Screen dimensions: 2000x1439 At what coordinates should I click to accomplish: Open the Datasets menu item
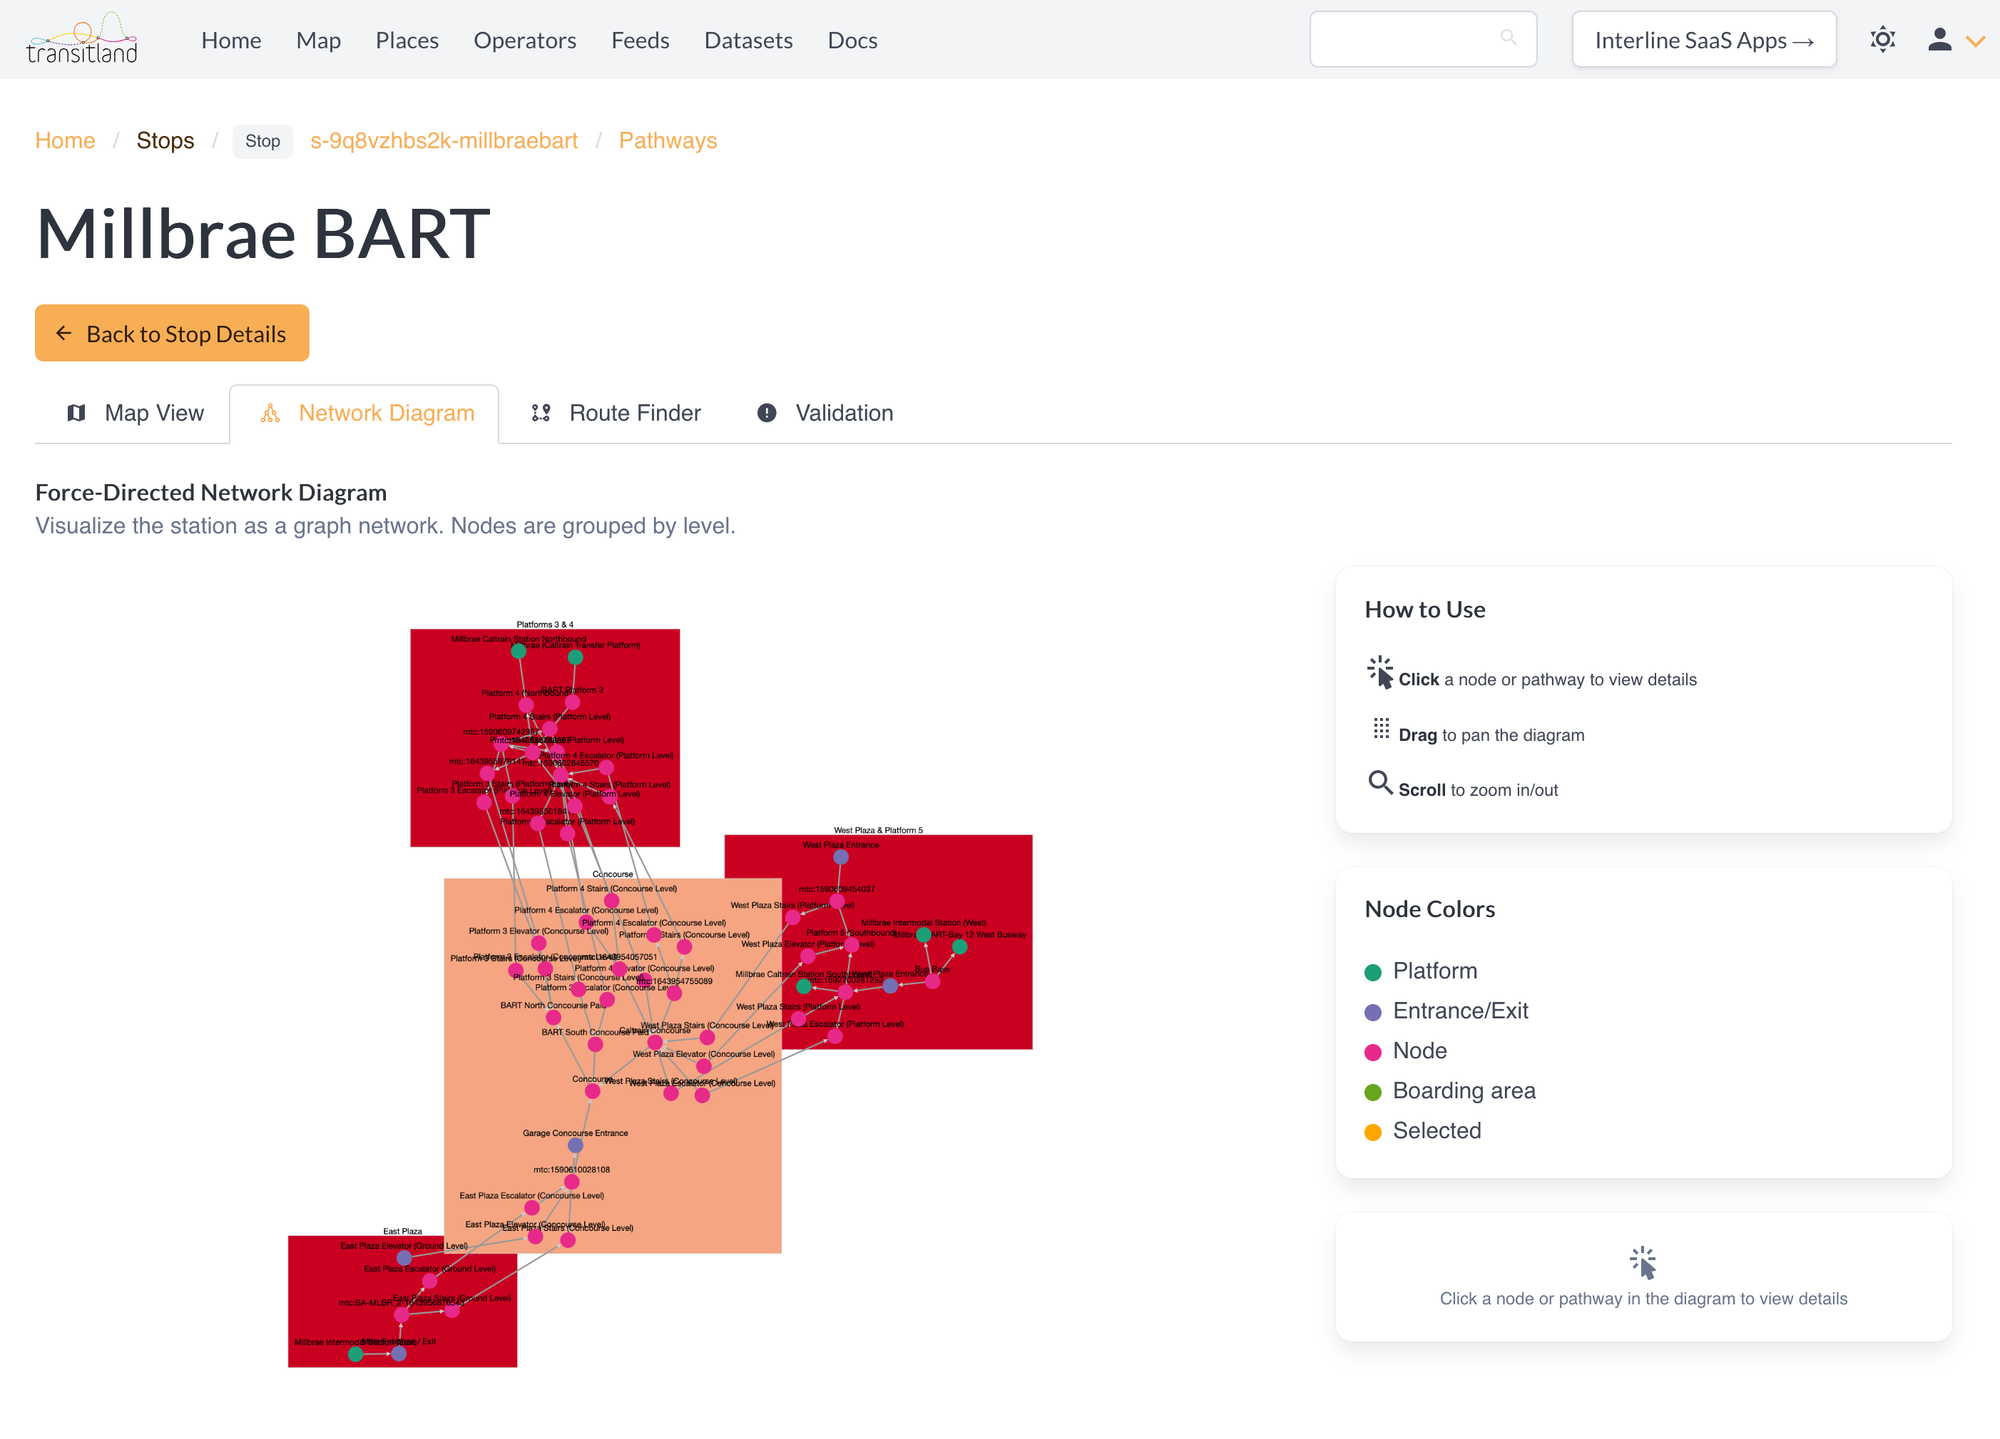click(x=748, y=40)
